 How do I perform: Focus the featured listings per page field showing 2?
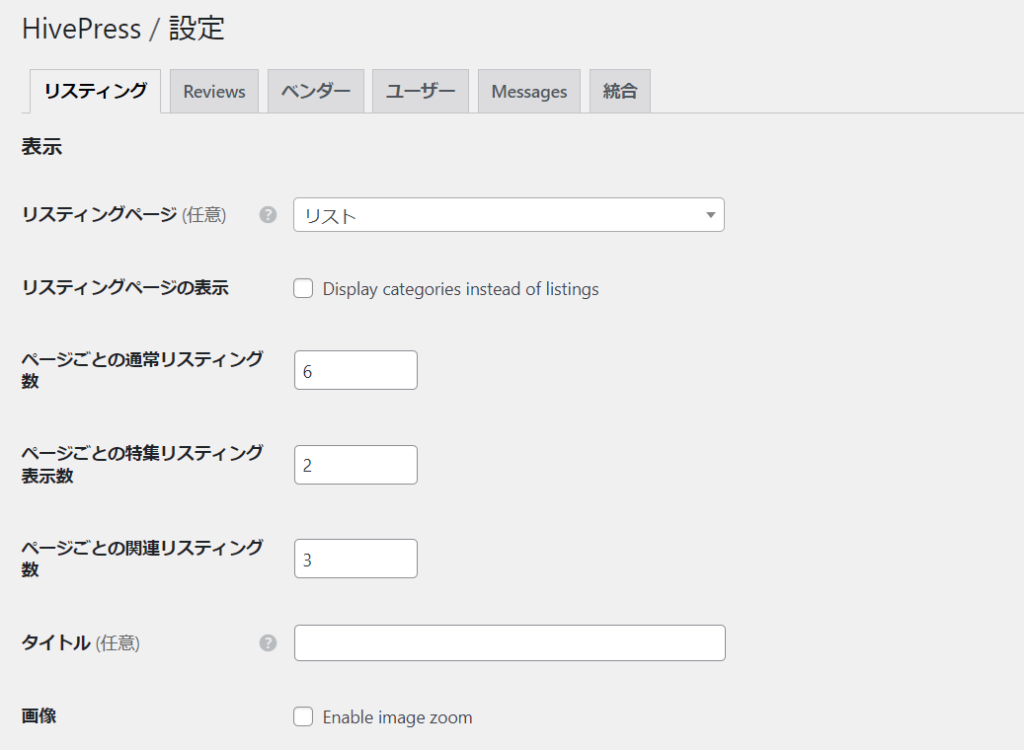click(355, 465)
